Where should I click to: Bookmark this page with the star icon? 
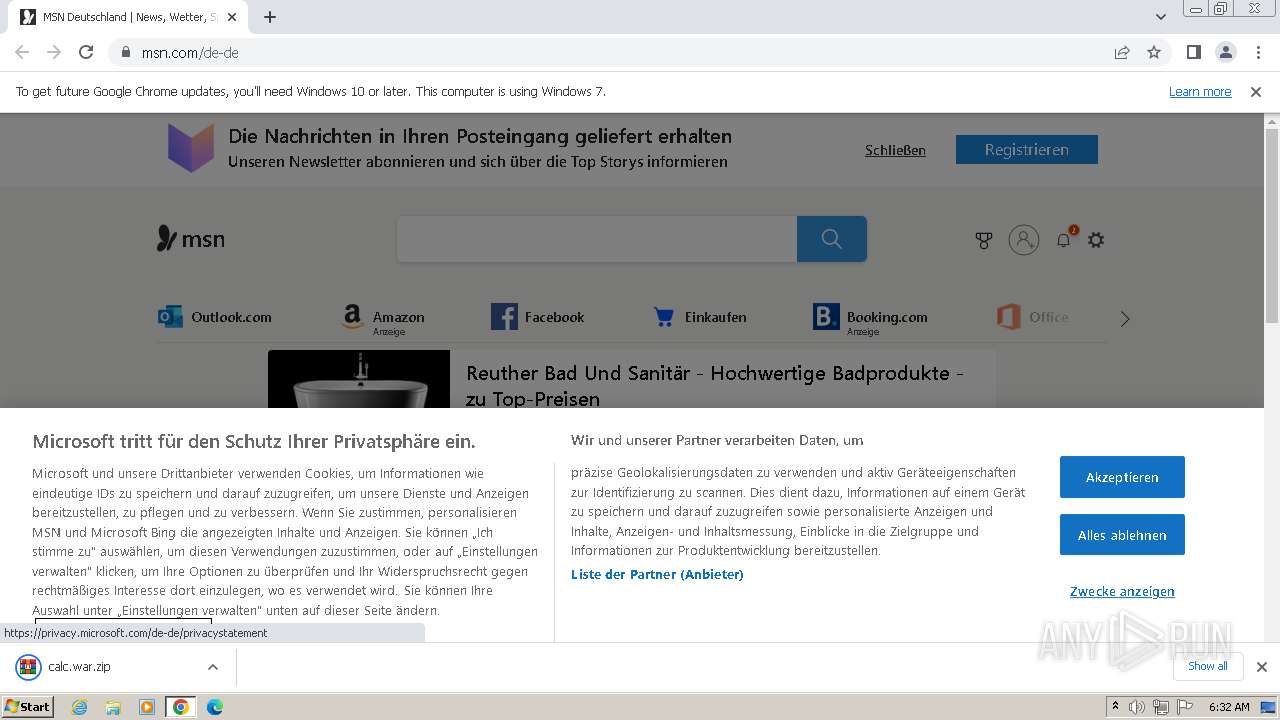[1154, 52]
